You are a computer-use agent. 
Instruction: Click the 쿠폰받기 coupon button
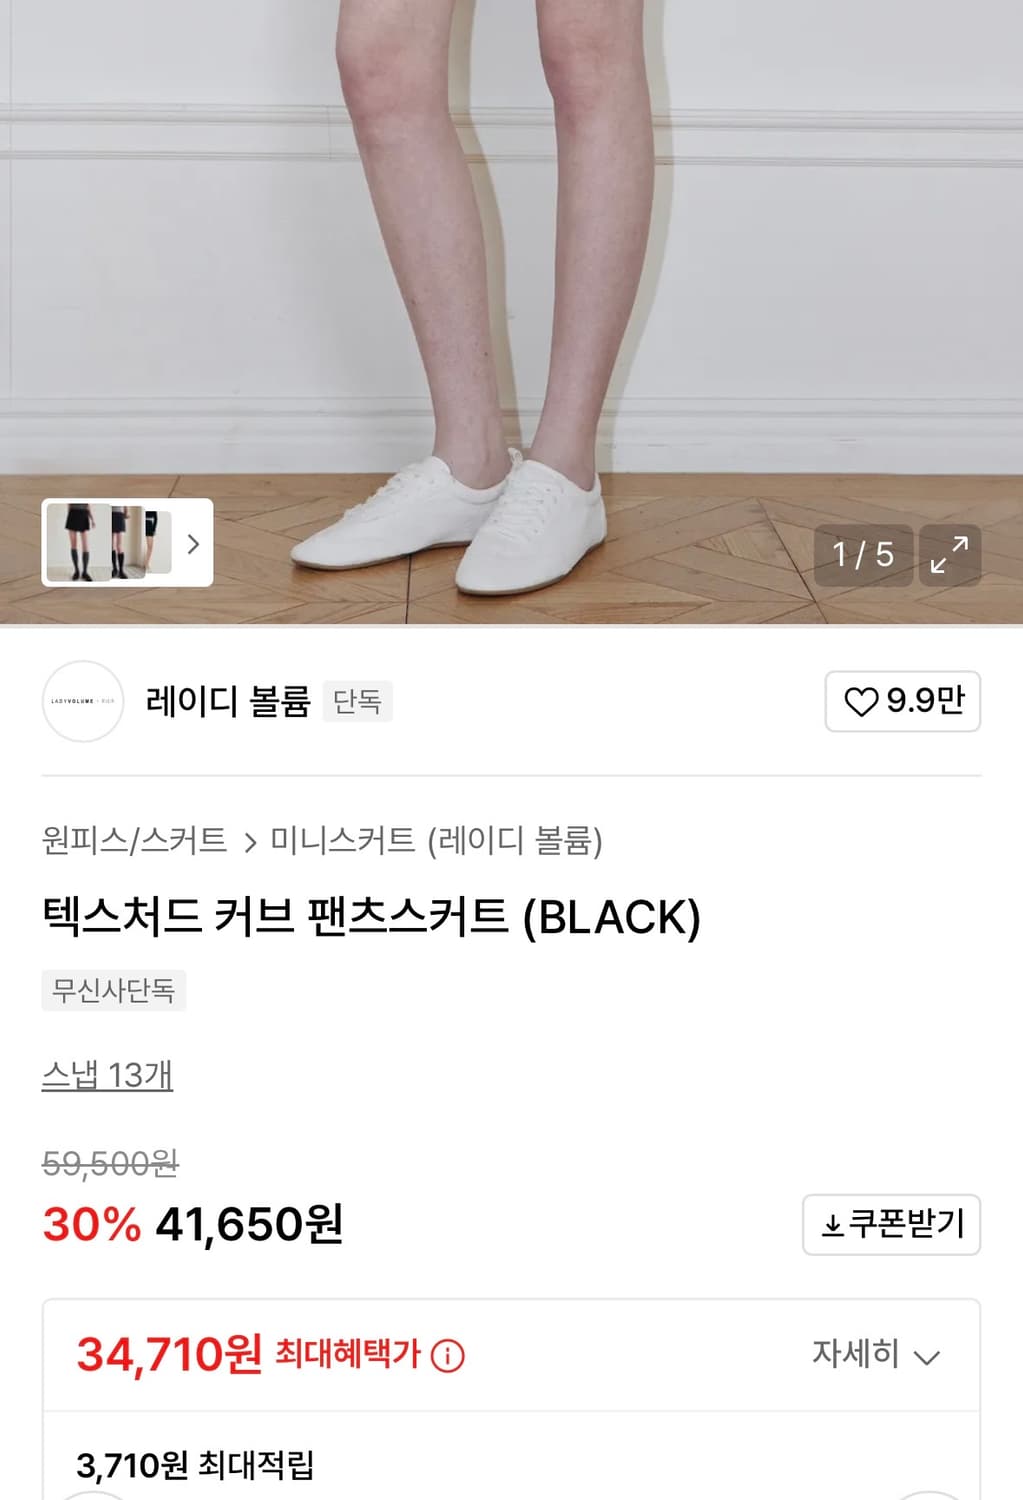(x=891, y=1224)
